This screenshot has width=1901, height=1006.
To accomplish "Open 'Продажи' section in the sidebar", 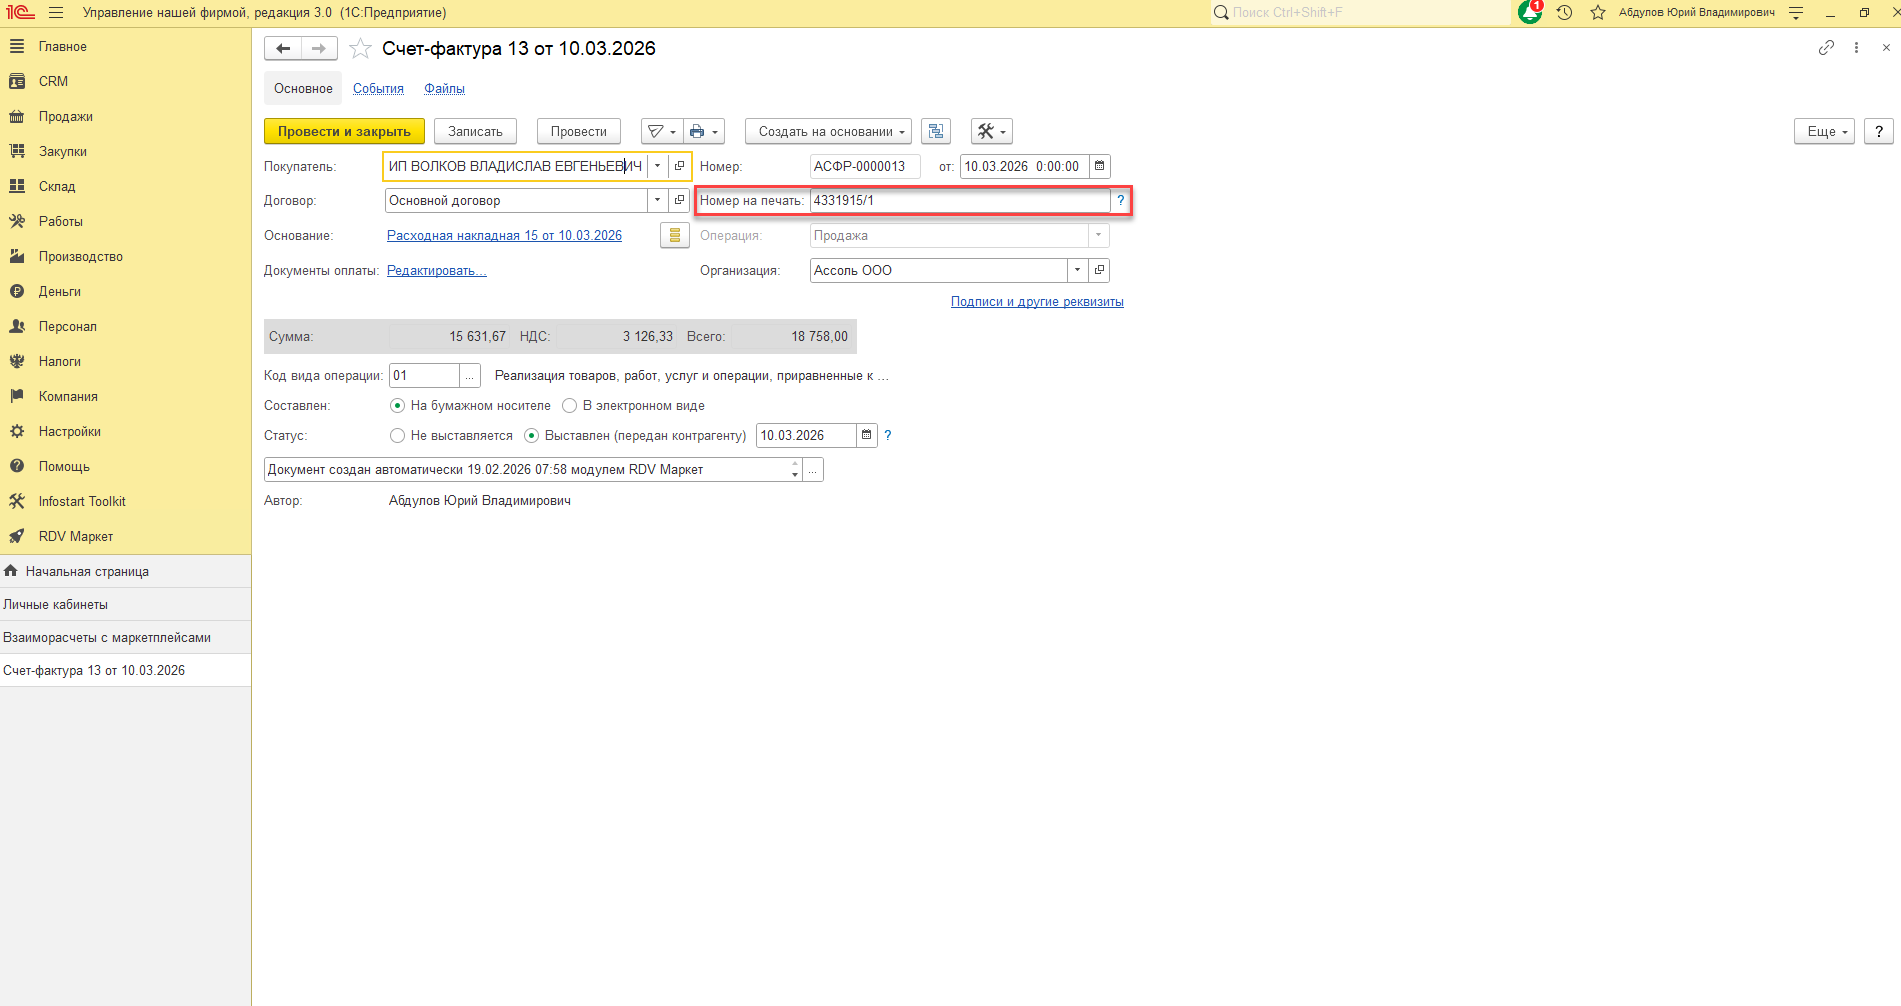I will (x=66, y=117).
